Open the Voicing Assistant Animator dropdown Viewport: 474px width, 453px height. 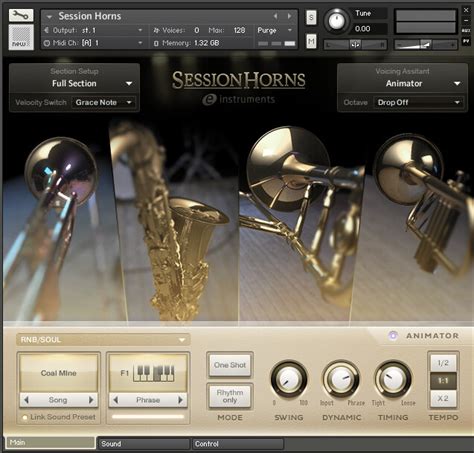pyautogui.click(x=403, y=83)
